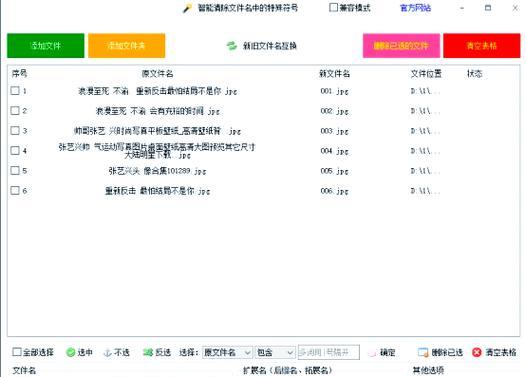The image size is (526, 377).
Task: Check the row 5 checkbox
Action: point(15,170)
